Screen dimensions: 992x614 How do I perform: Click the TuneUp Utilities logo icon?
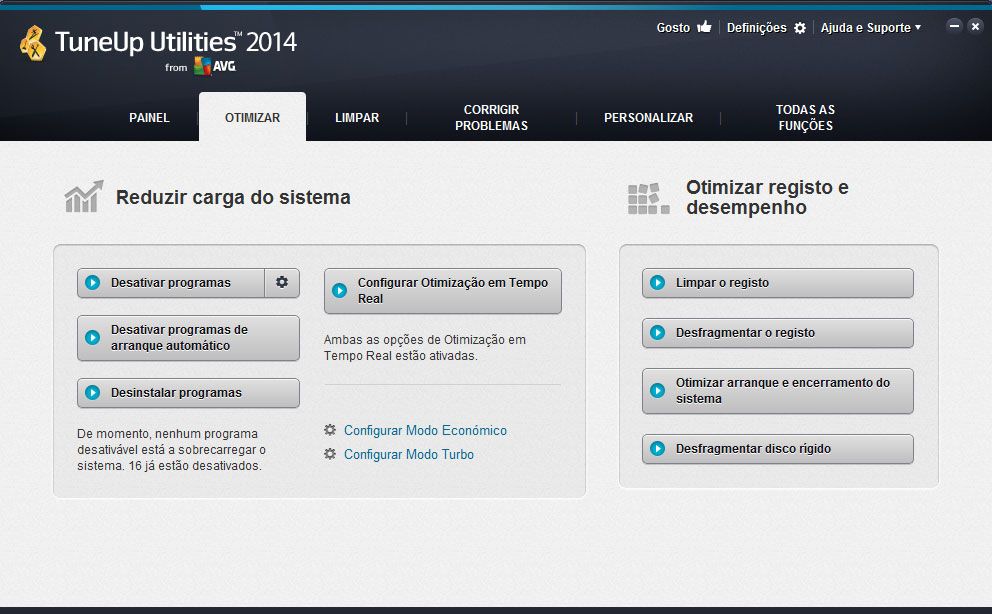click(x=33, y=44)
